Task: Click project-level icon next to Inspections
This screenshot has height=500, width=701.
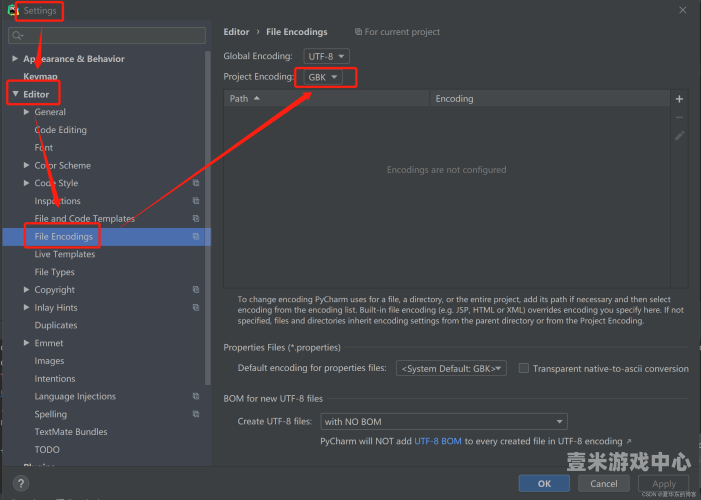Action: pos(196,201)
